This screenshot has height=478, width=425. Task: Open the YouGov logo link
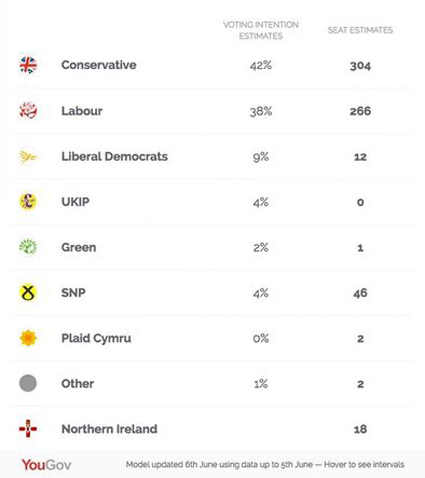[x=46, y=465]
